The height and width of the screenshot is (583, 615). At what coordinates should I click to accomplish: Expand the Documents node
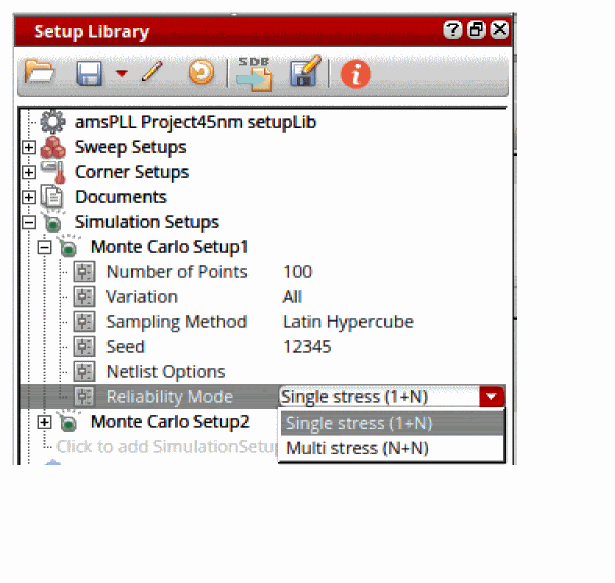tap(29, 197)
